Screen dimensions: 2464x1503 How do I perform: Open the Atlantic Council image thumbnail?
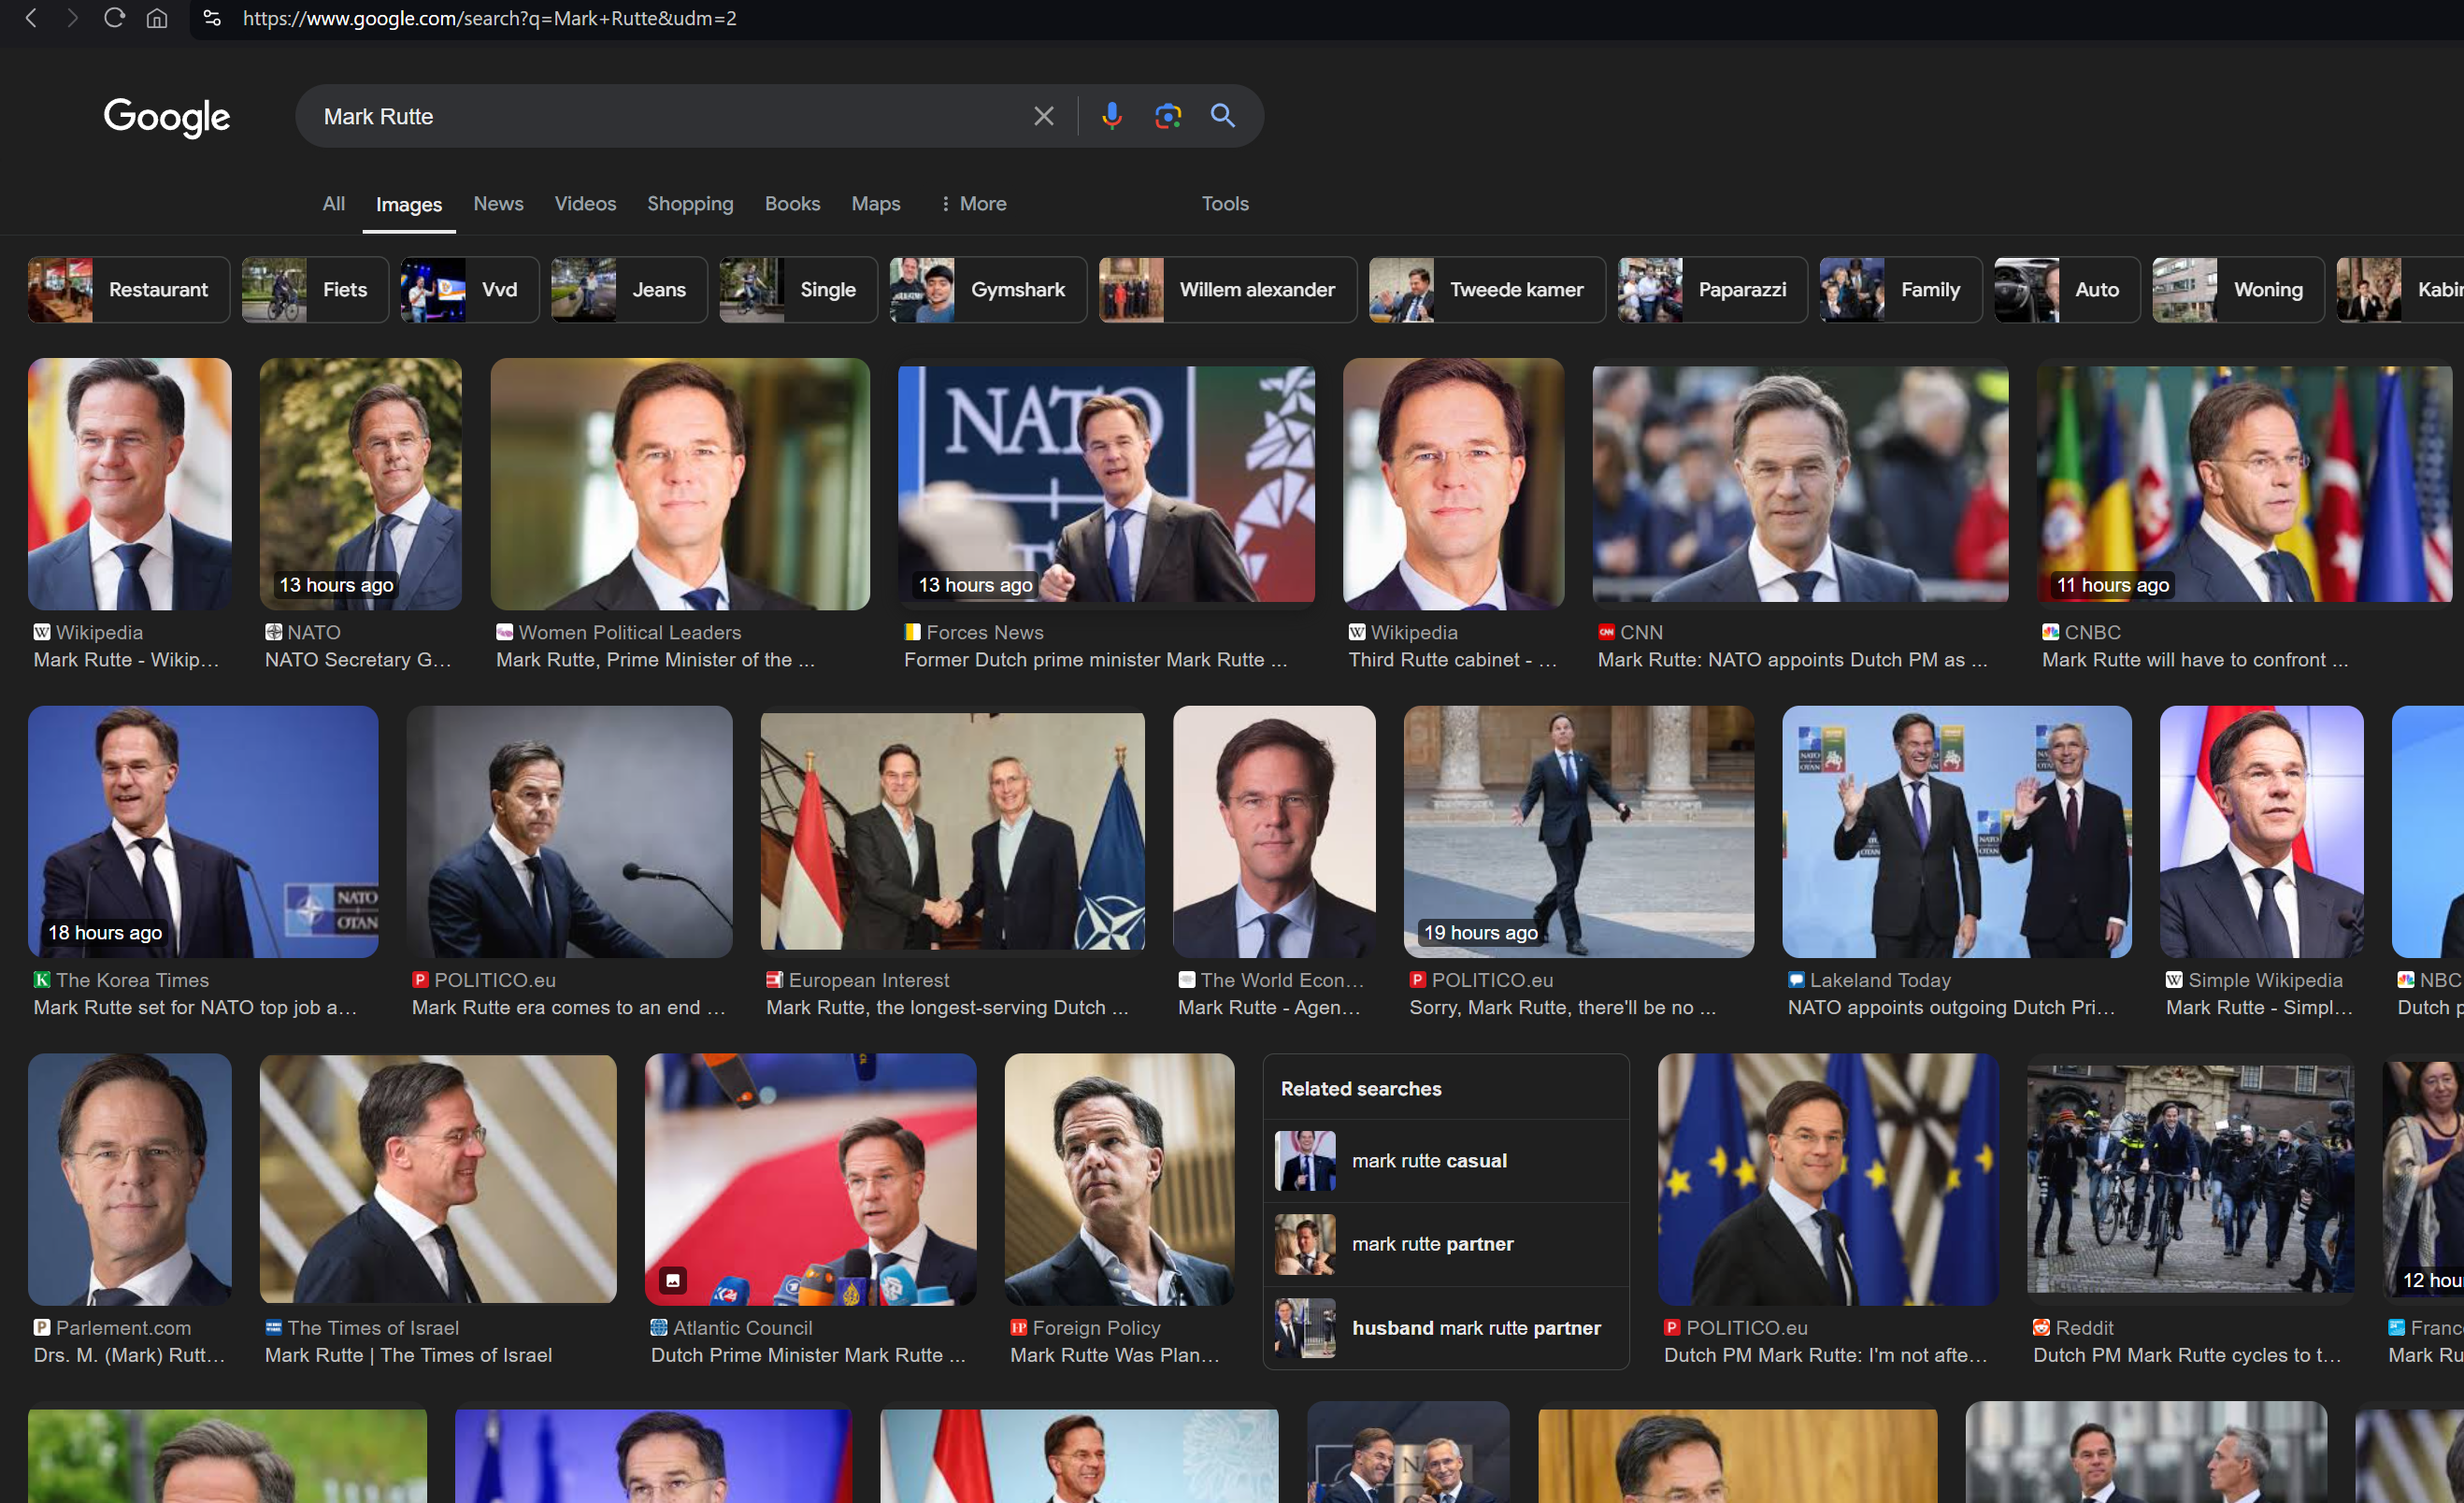click(x=811, y=1179)
